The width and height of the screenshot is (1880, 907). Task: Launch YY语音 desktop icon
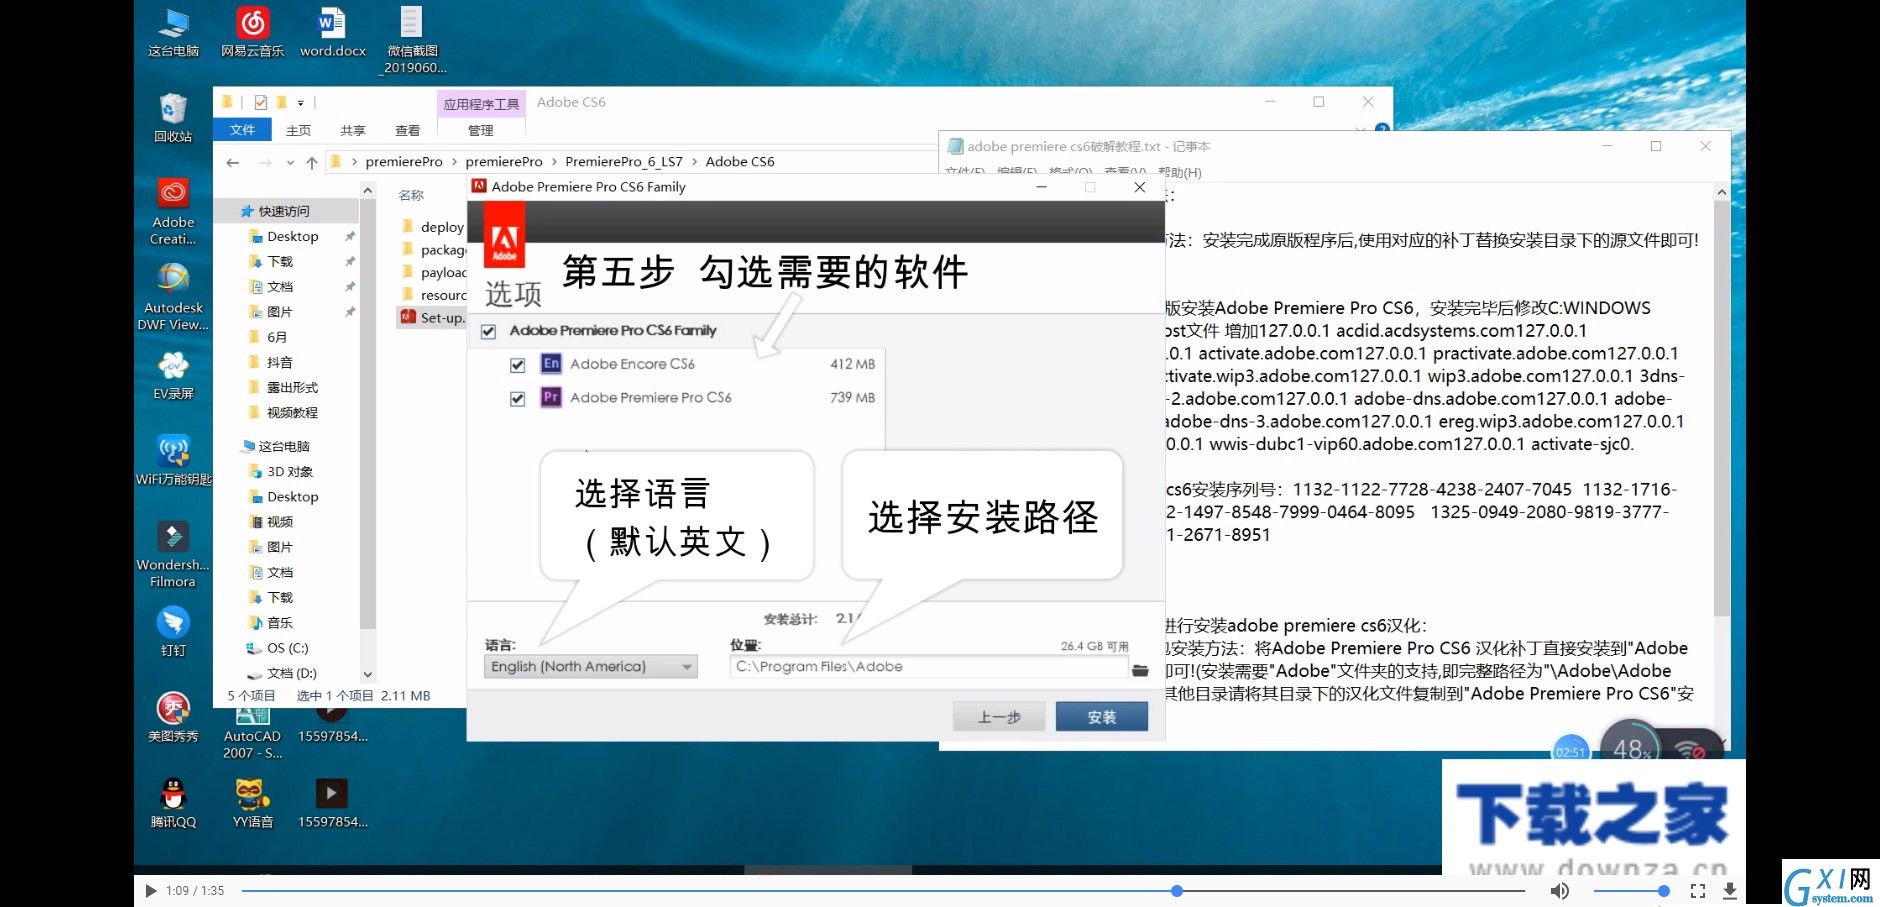[x=252, y=803]
